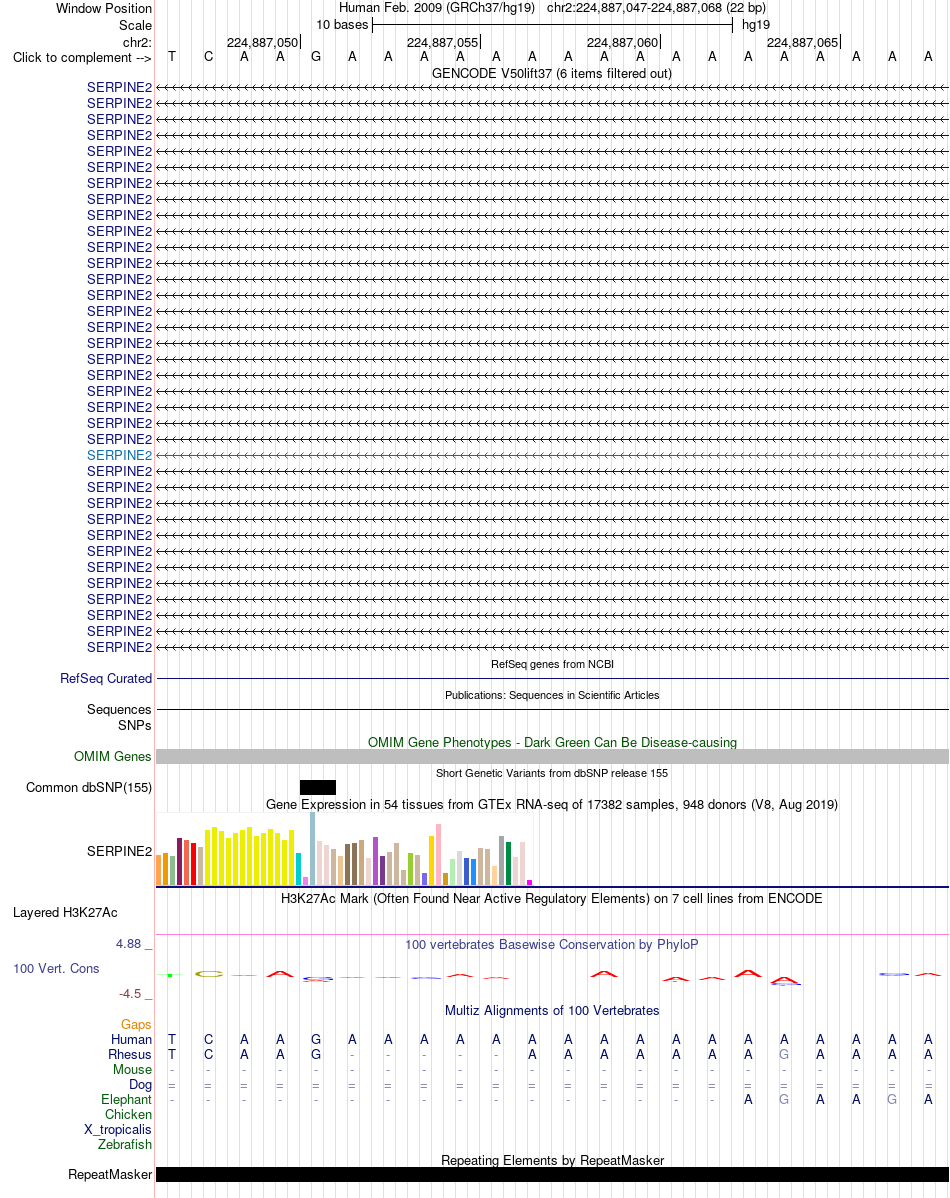Open the RepeatMasker track label
This screenshot has height=1198, width=950.
tap(110, 1174)
